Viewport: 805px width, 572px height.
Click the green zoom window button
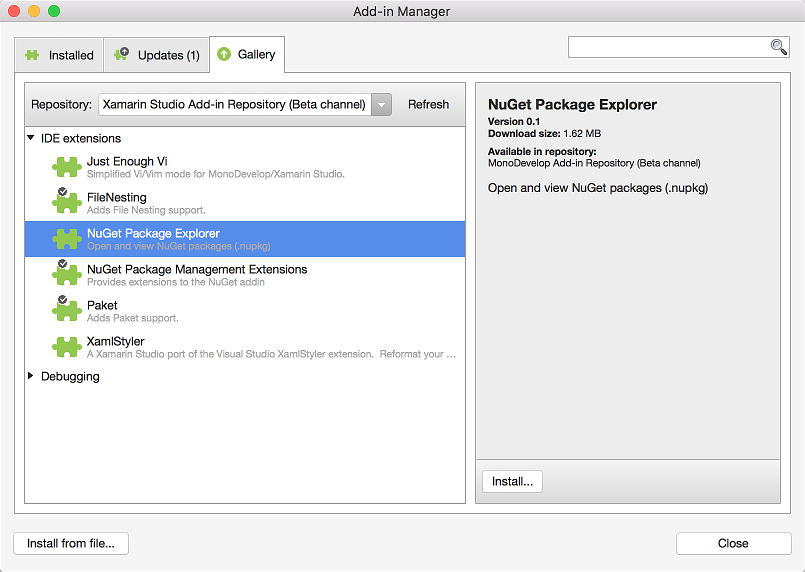coord(54,11)
